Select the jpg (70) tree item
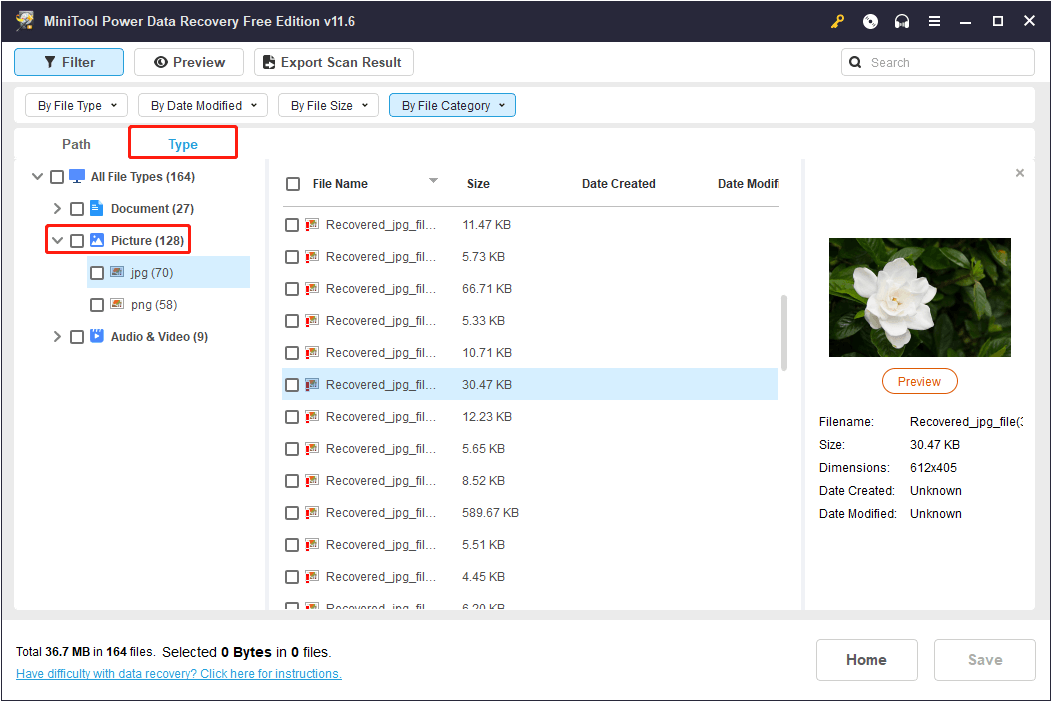This screenshot has width=1054, height=703. pyautogui.click(x=168, y=273)
